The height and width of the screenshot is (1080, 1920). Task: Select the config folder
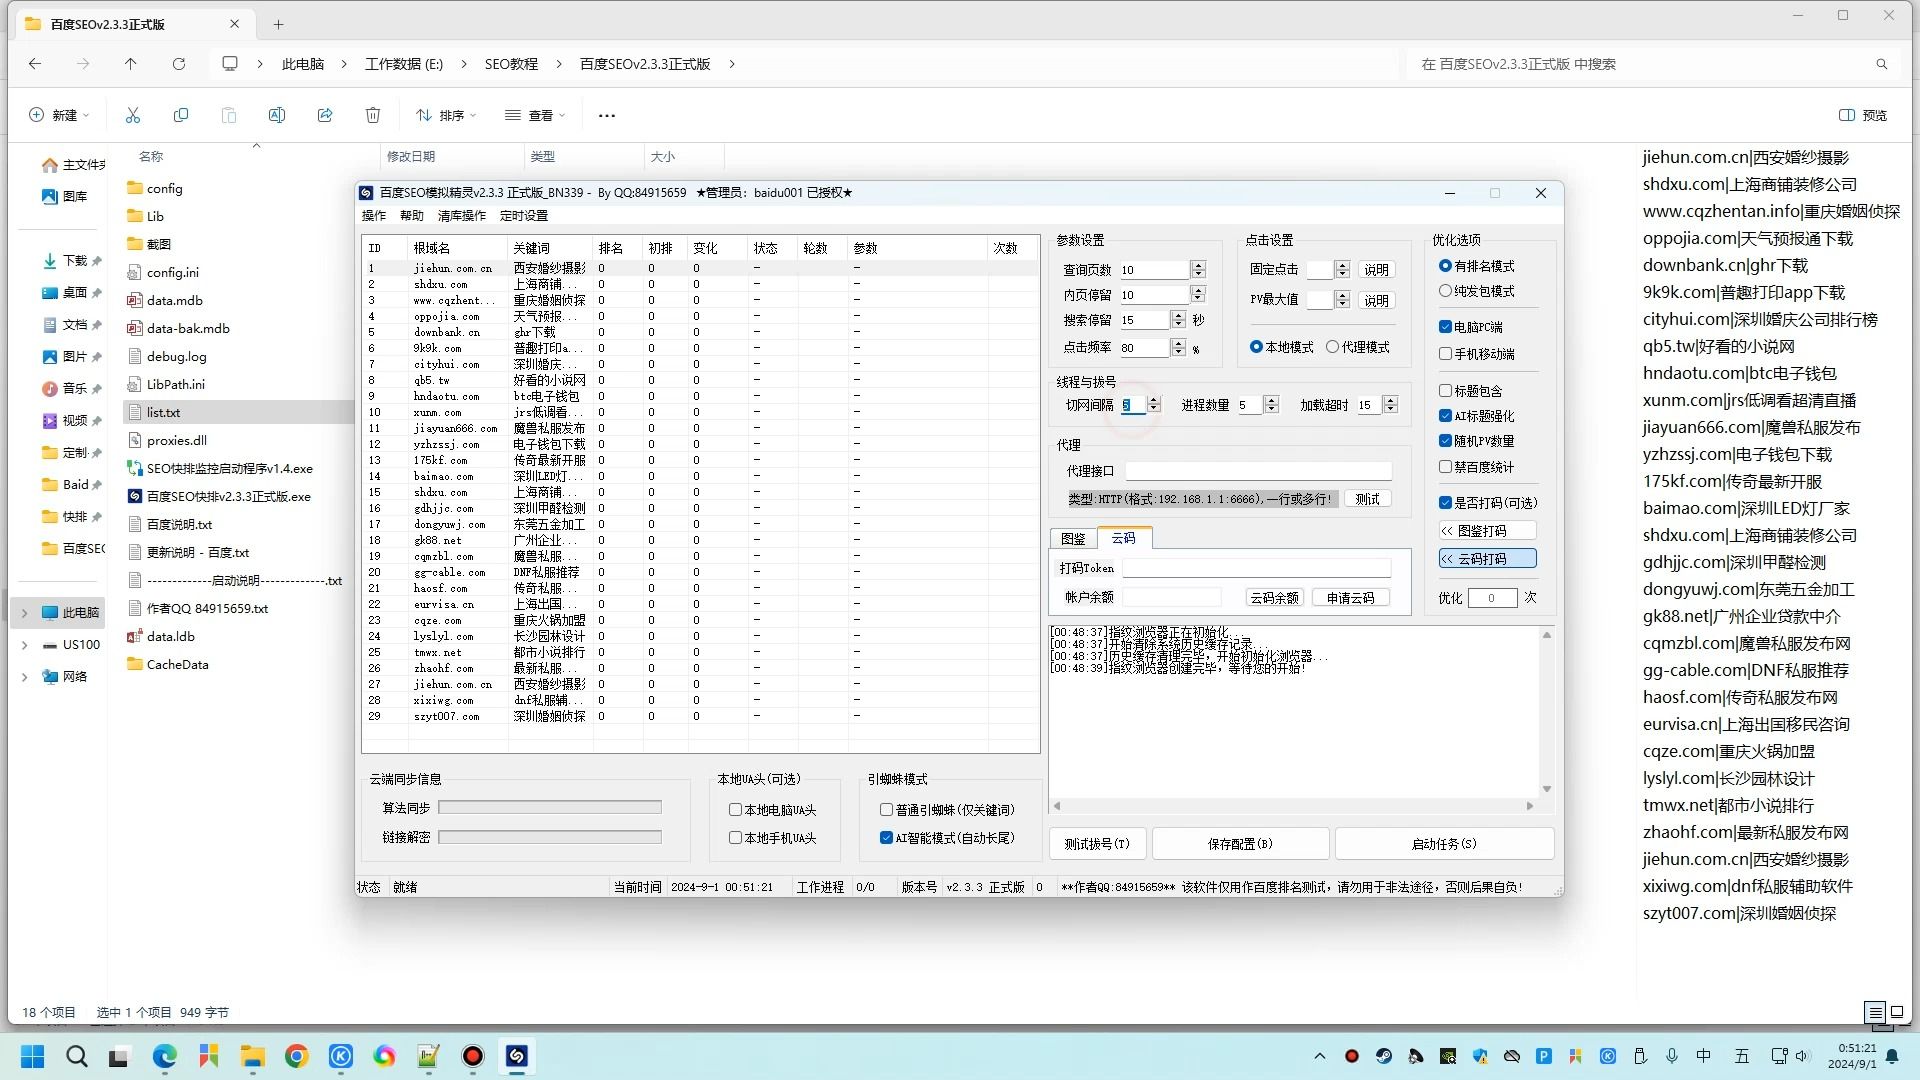coord(164,188)
